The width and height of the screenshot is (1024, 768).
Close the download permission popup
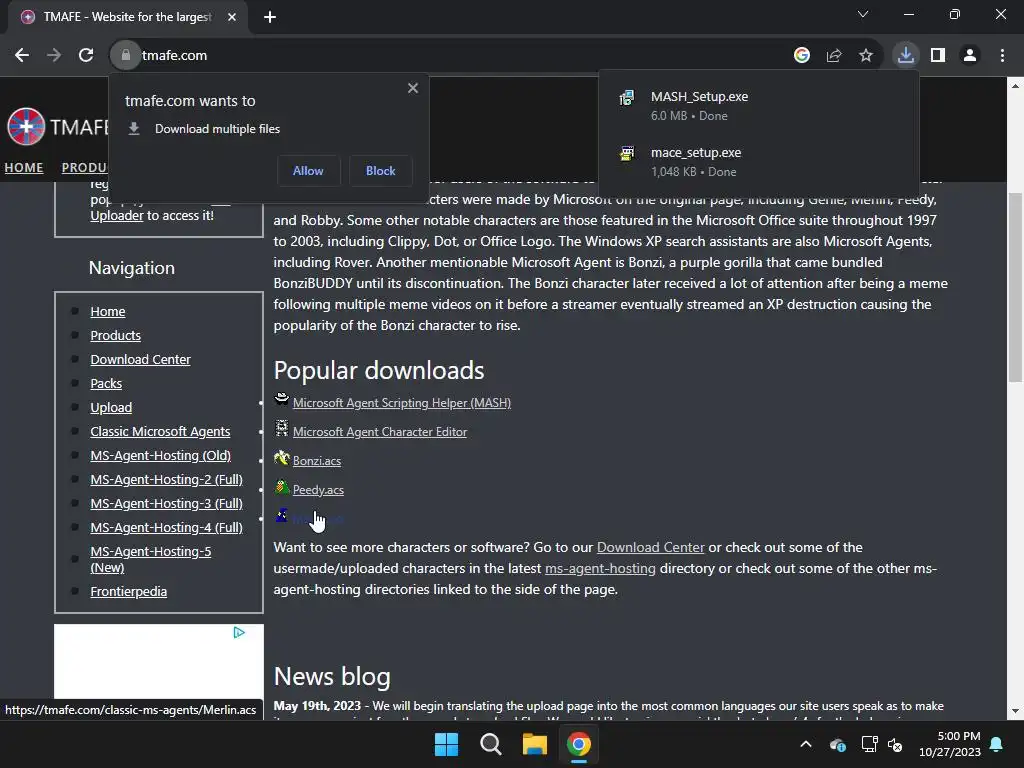[413, 88]
